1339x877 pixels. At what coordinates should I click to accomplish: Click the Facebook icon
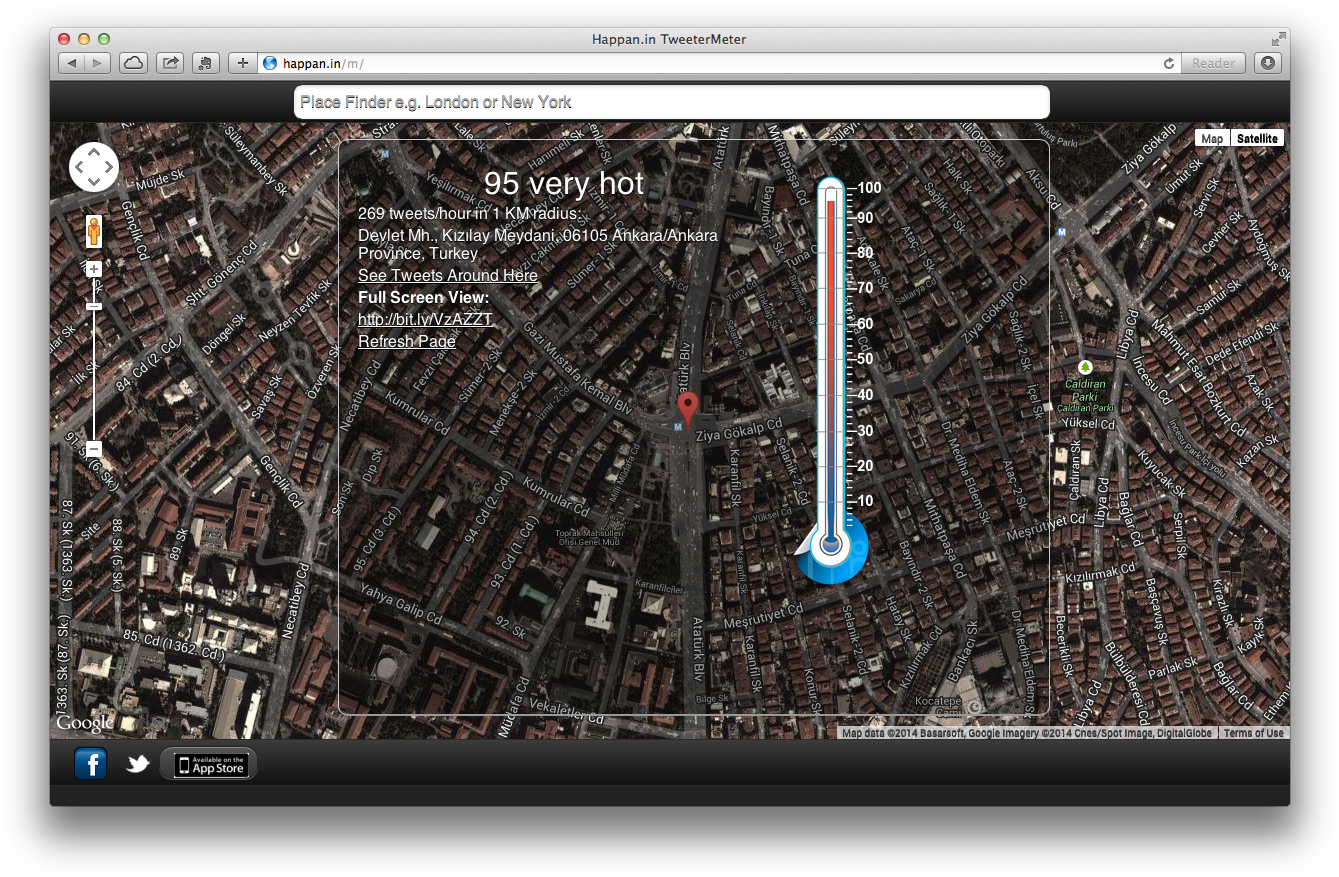[x=90, y=763]
